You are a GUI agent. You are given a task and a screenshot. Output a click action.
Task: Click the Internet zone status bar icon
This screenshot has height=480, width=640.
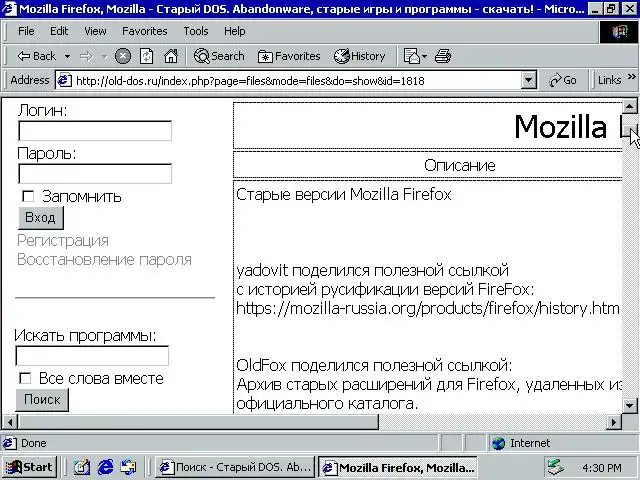tap(498, 443)
